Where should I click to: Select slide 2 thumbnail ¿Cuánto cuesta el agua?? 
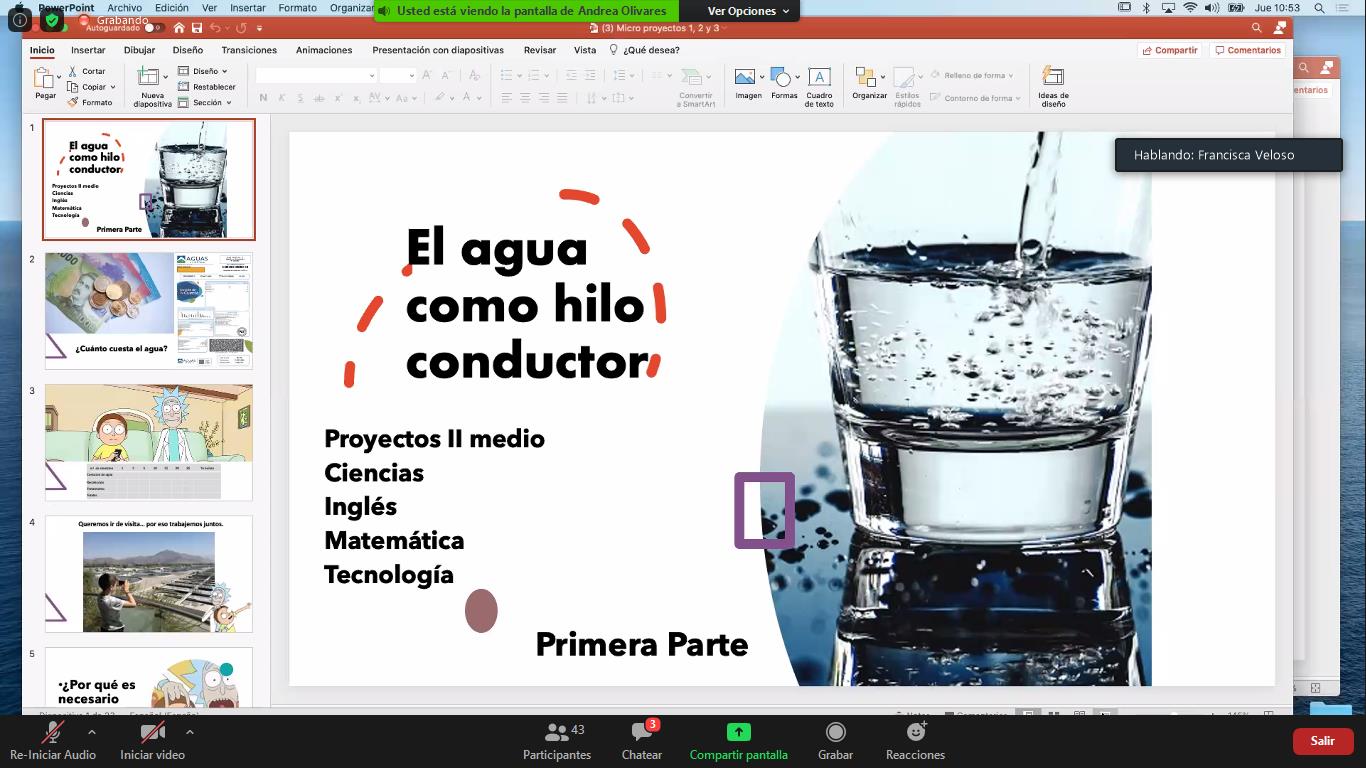[149, 311]
